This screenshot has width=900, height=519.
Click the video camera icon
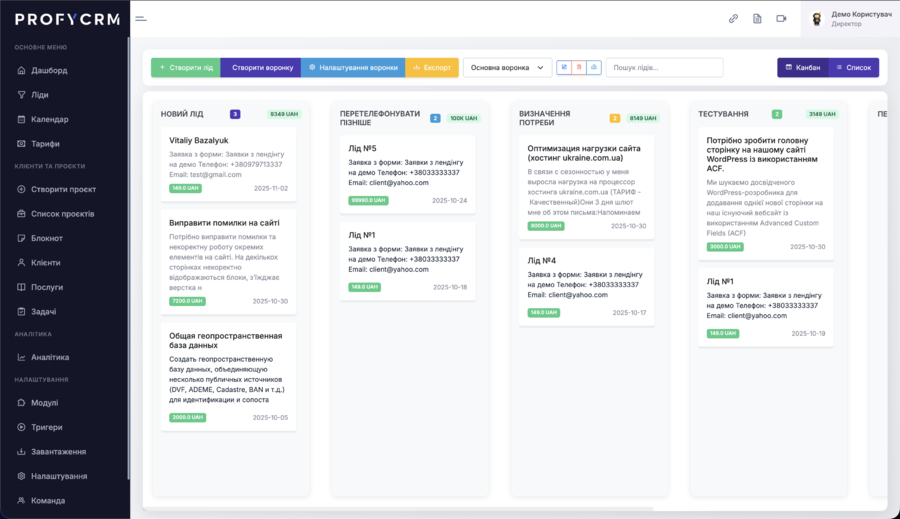click(781, 18)
